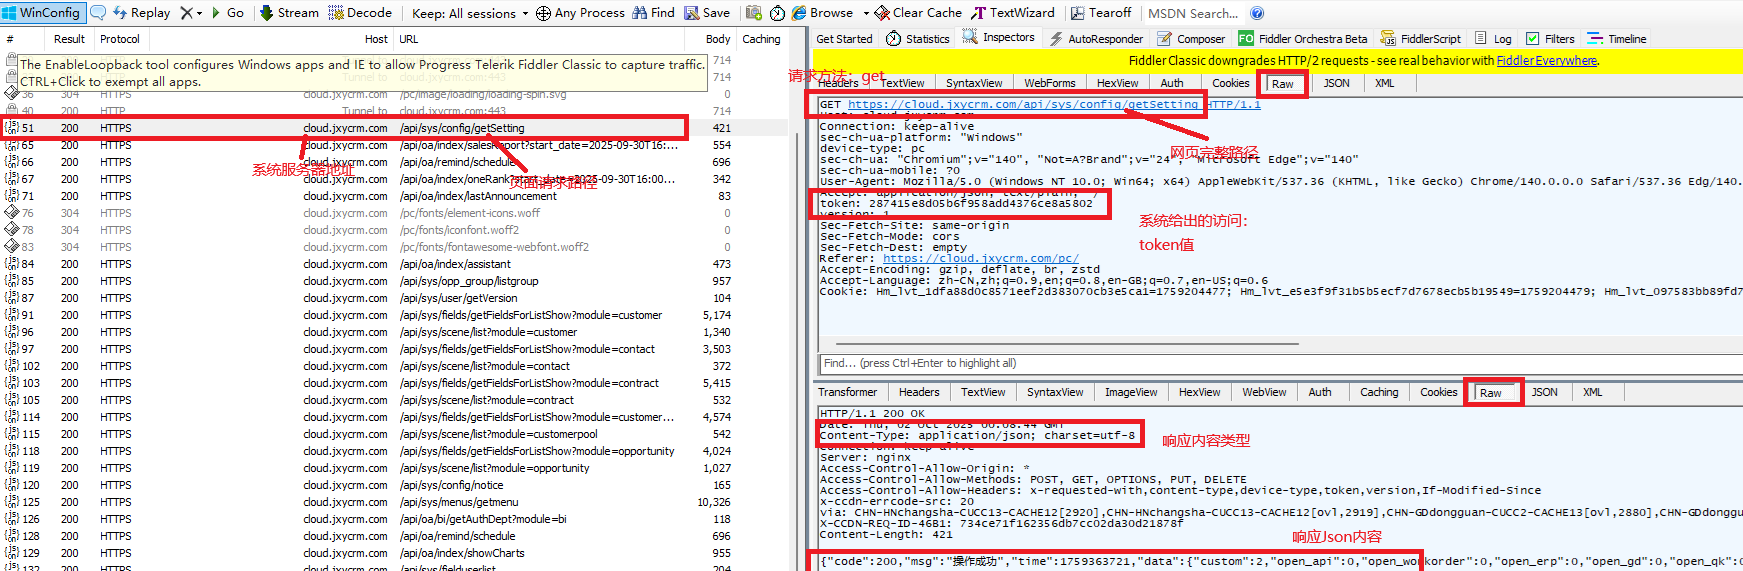Click the Browse Internet Explorer icon
The image size is (1743, 571).
(x=799, y=13)
